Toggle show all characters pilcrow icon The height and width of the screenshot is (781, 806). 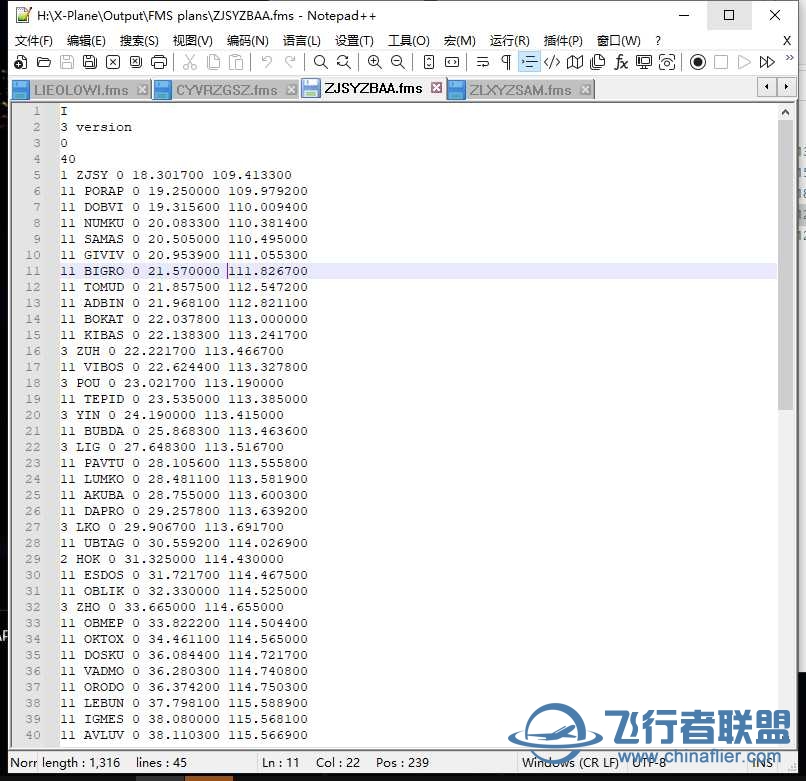tap(506, 62)
